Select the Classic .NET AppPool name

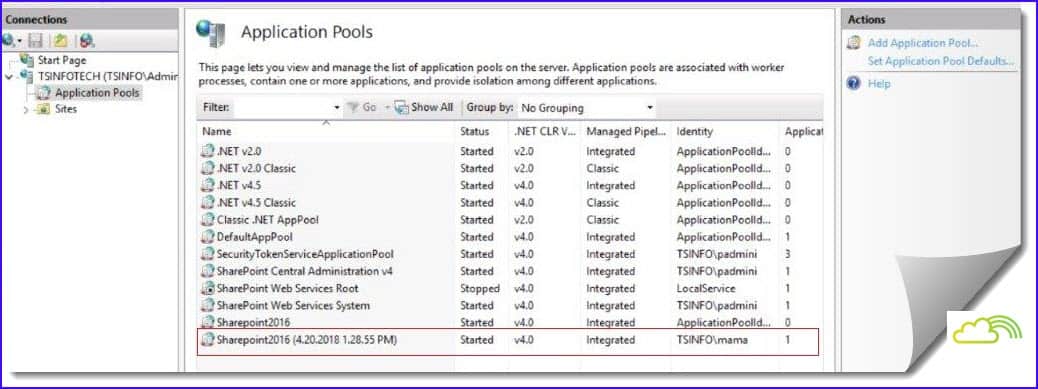pyautogui.click(x=267, y=220)
